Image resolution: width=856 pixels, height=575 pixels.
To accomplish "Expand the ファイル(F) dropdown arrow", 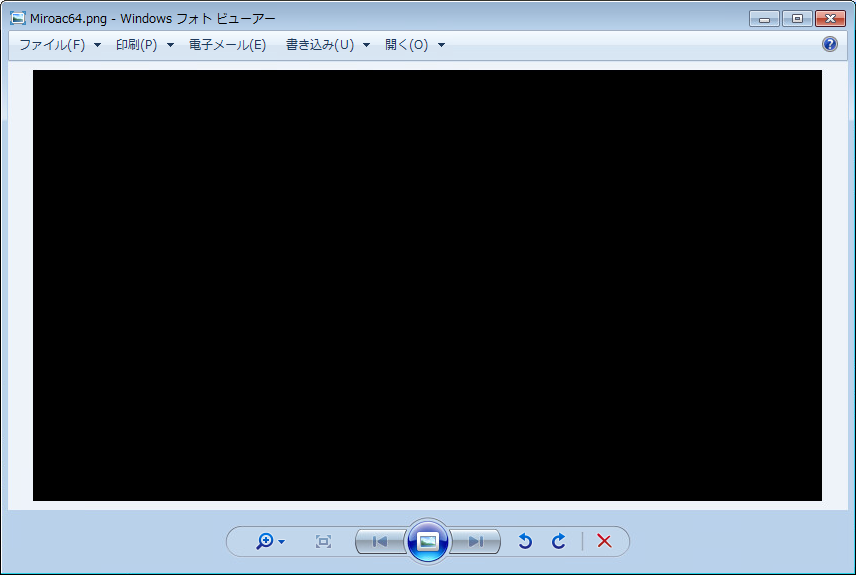I will click(x=97, y=45).
